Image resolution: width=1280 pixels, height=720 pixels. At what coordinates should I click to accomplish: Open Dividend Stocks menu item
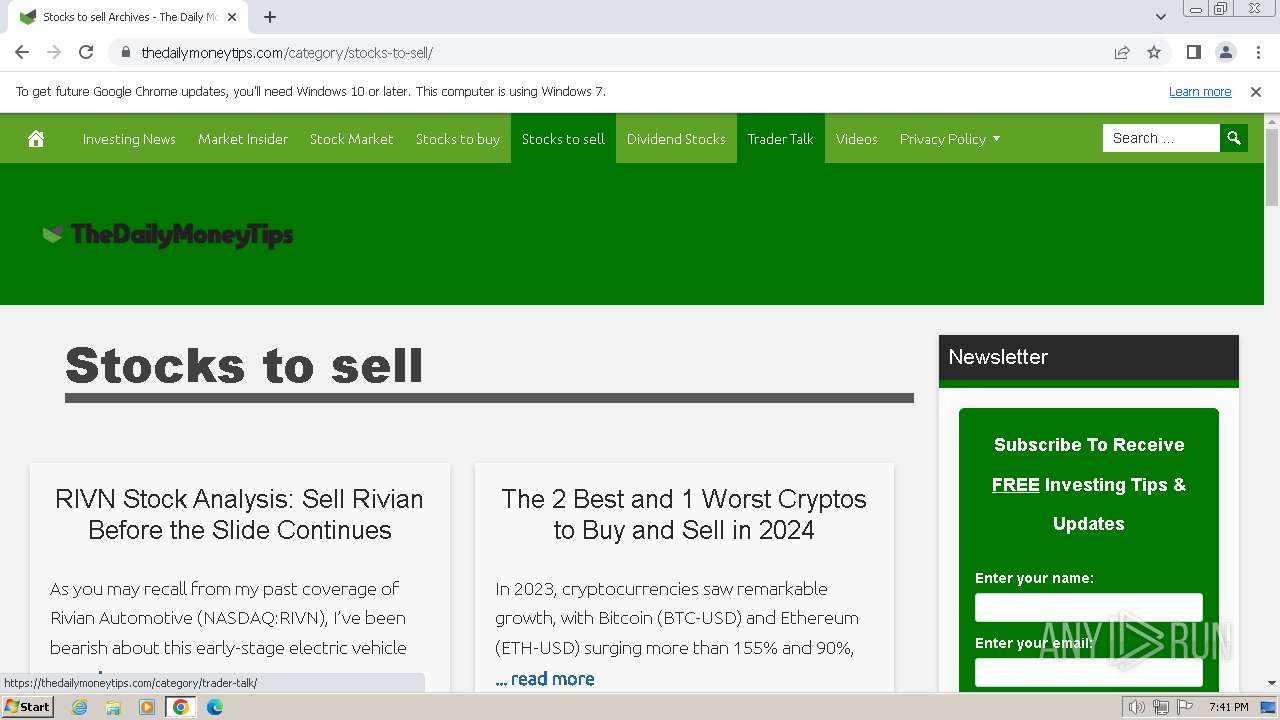[676, 139]
